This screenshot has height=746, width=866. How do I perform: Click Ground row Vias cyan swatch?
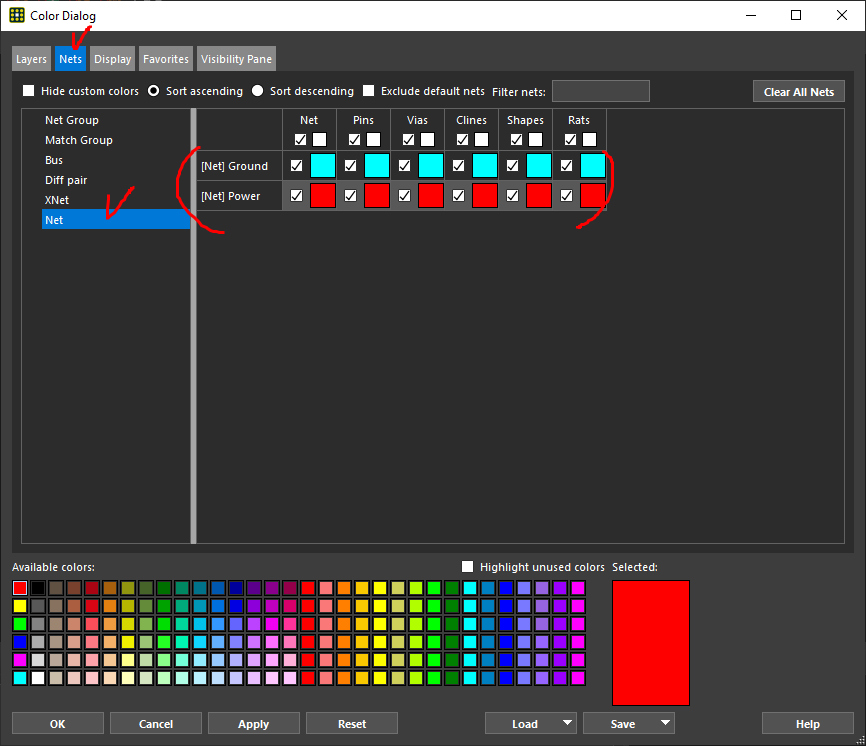431,166
